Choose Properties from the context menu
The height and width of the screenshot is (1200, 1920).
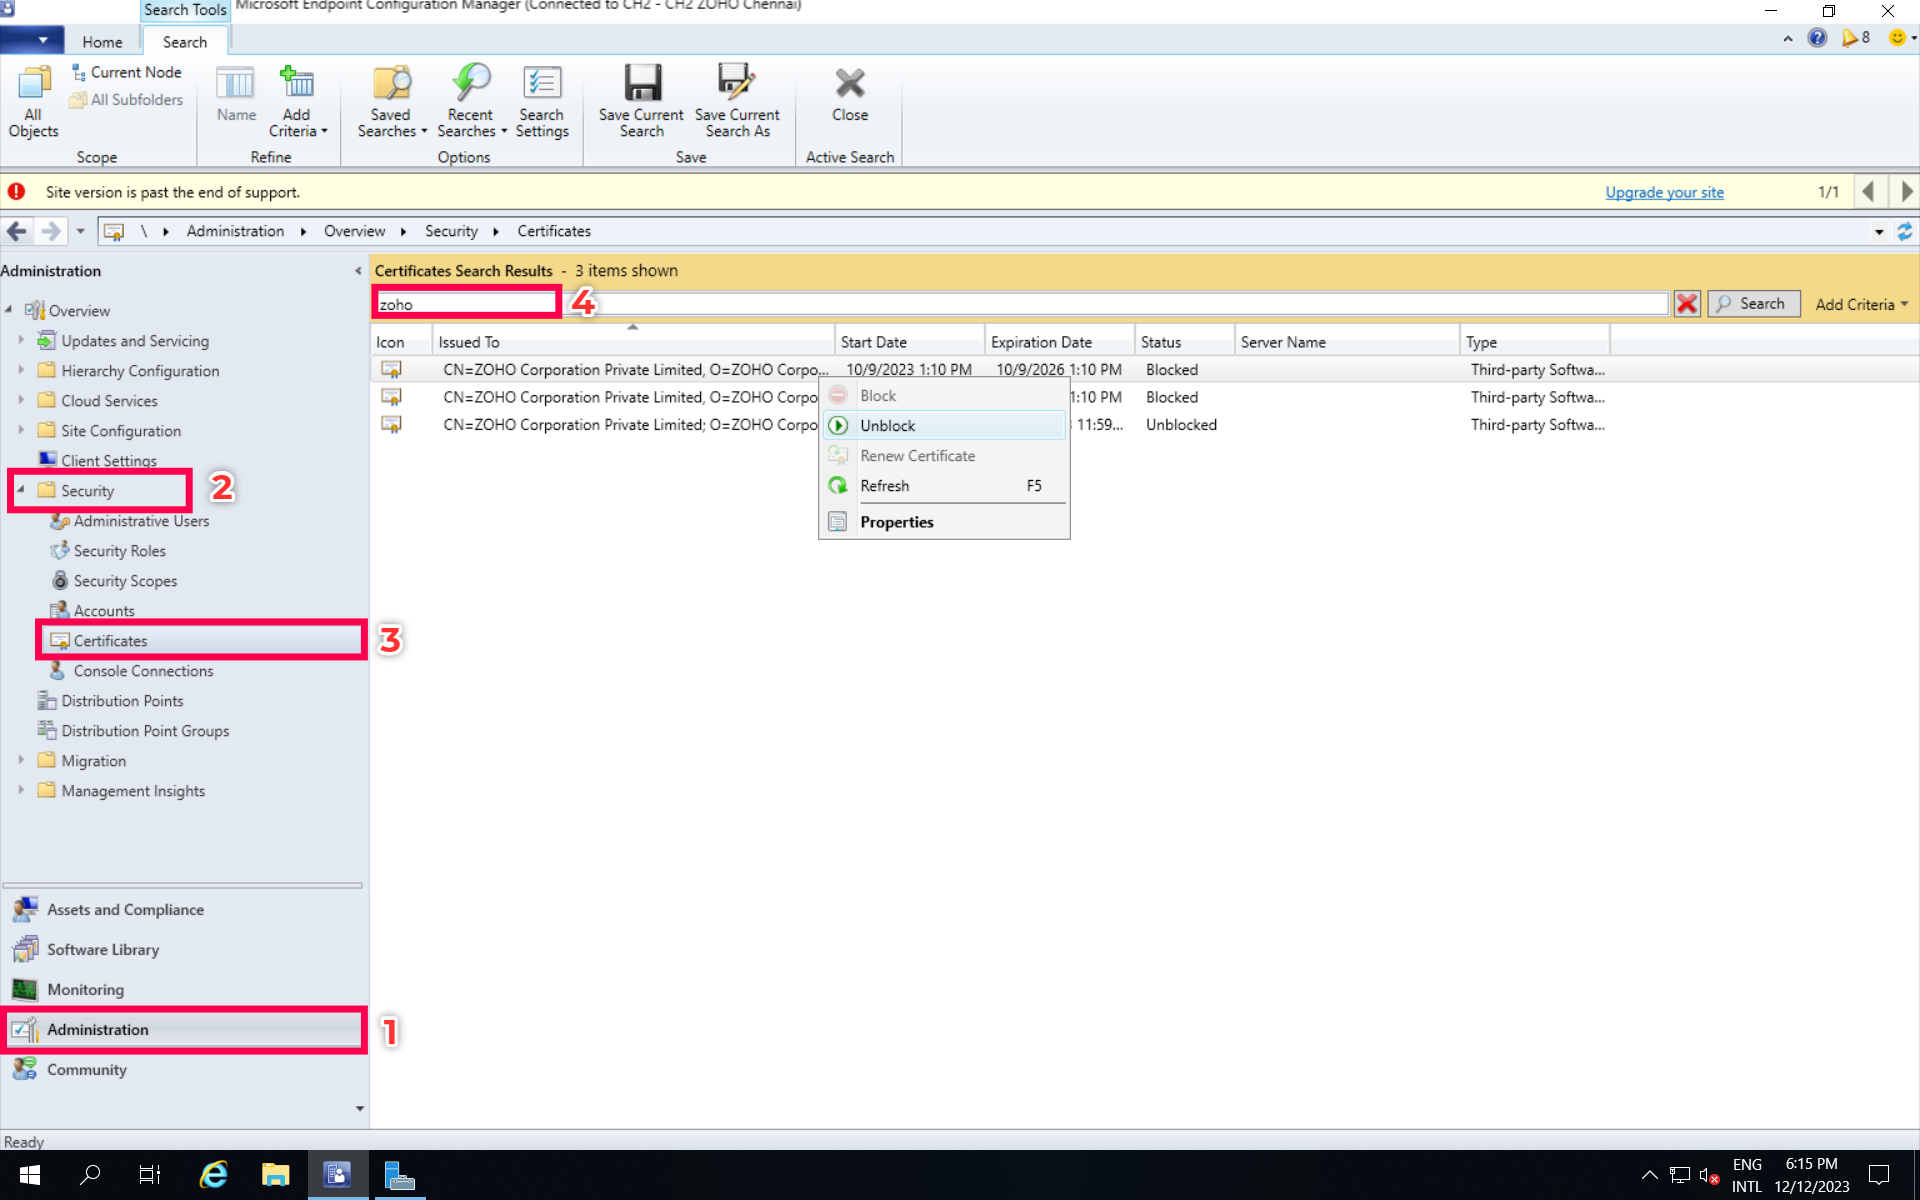[896, 521]
